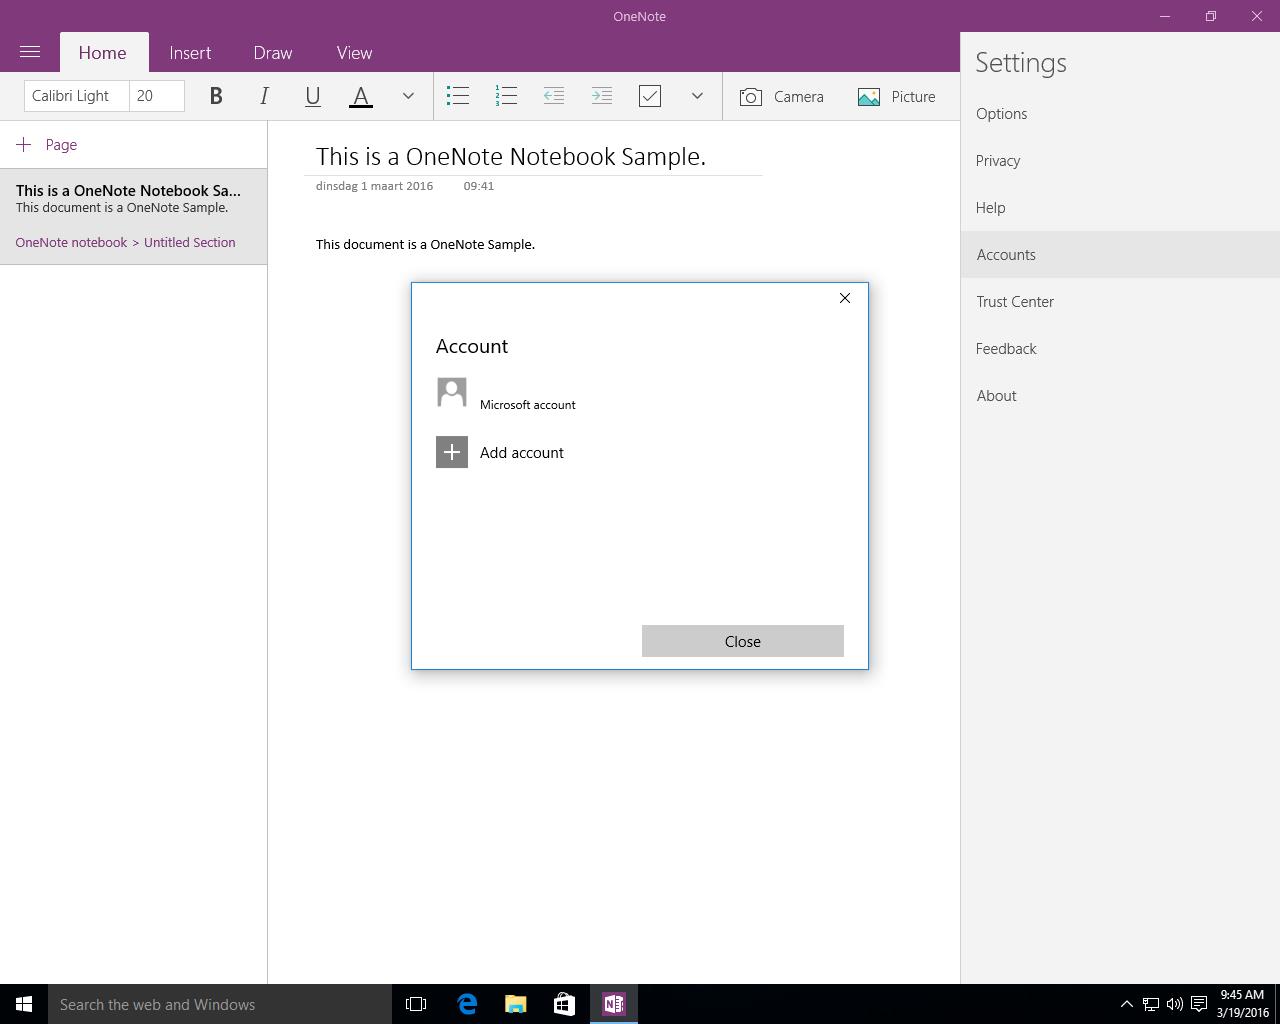Insert a bulleted list
This screenshot has height=1024, width=1280.
click(458, 96)
